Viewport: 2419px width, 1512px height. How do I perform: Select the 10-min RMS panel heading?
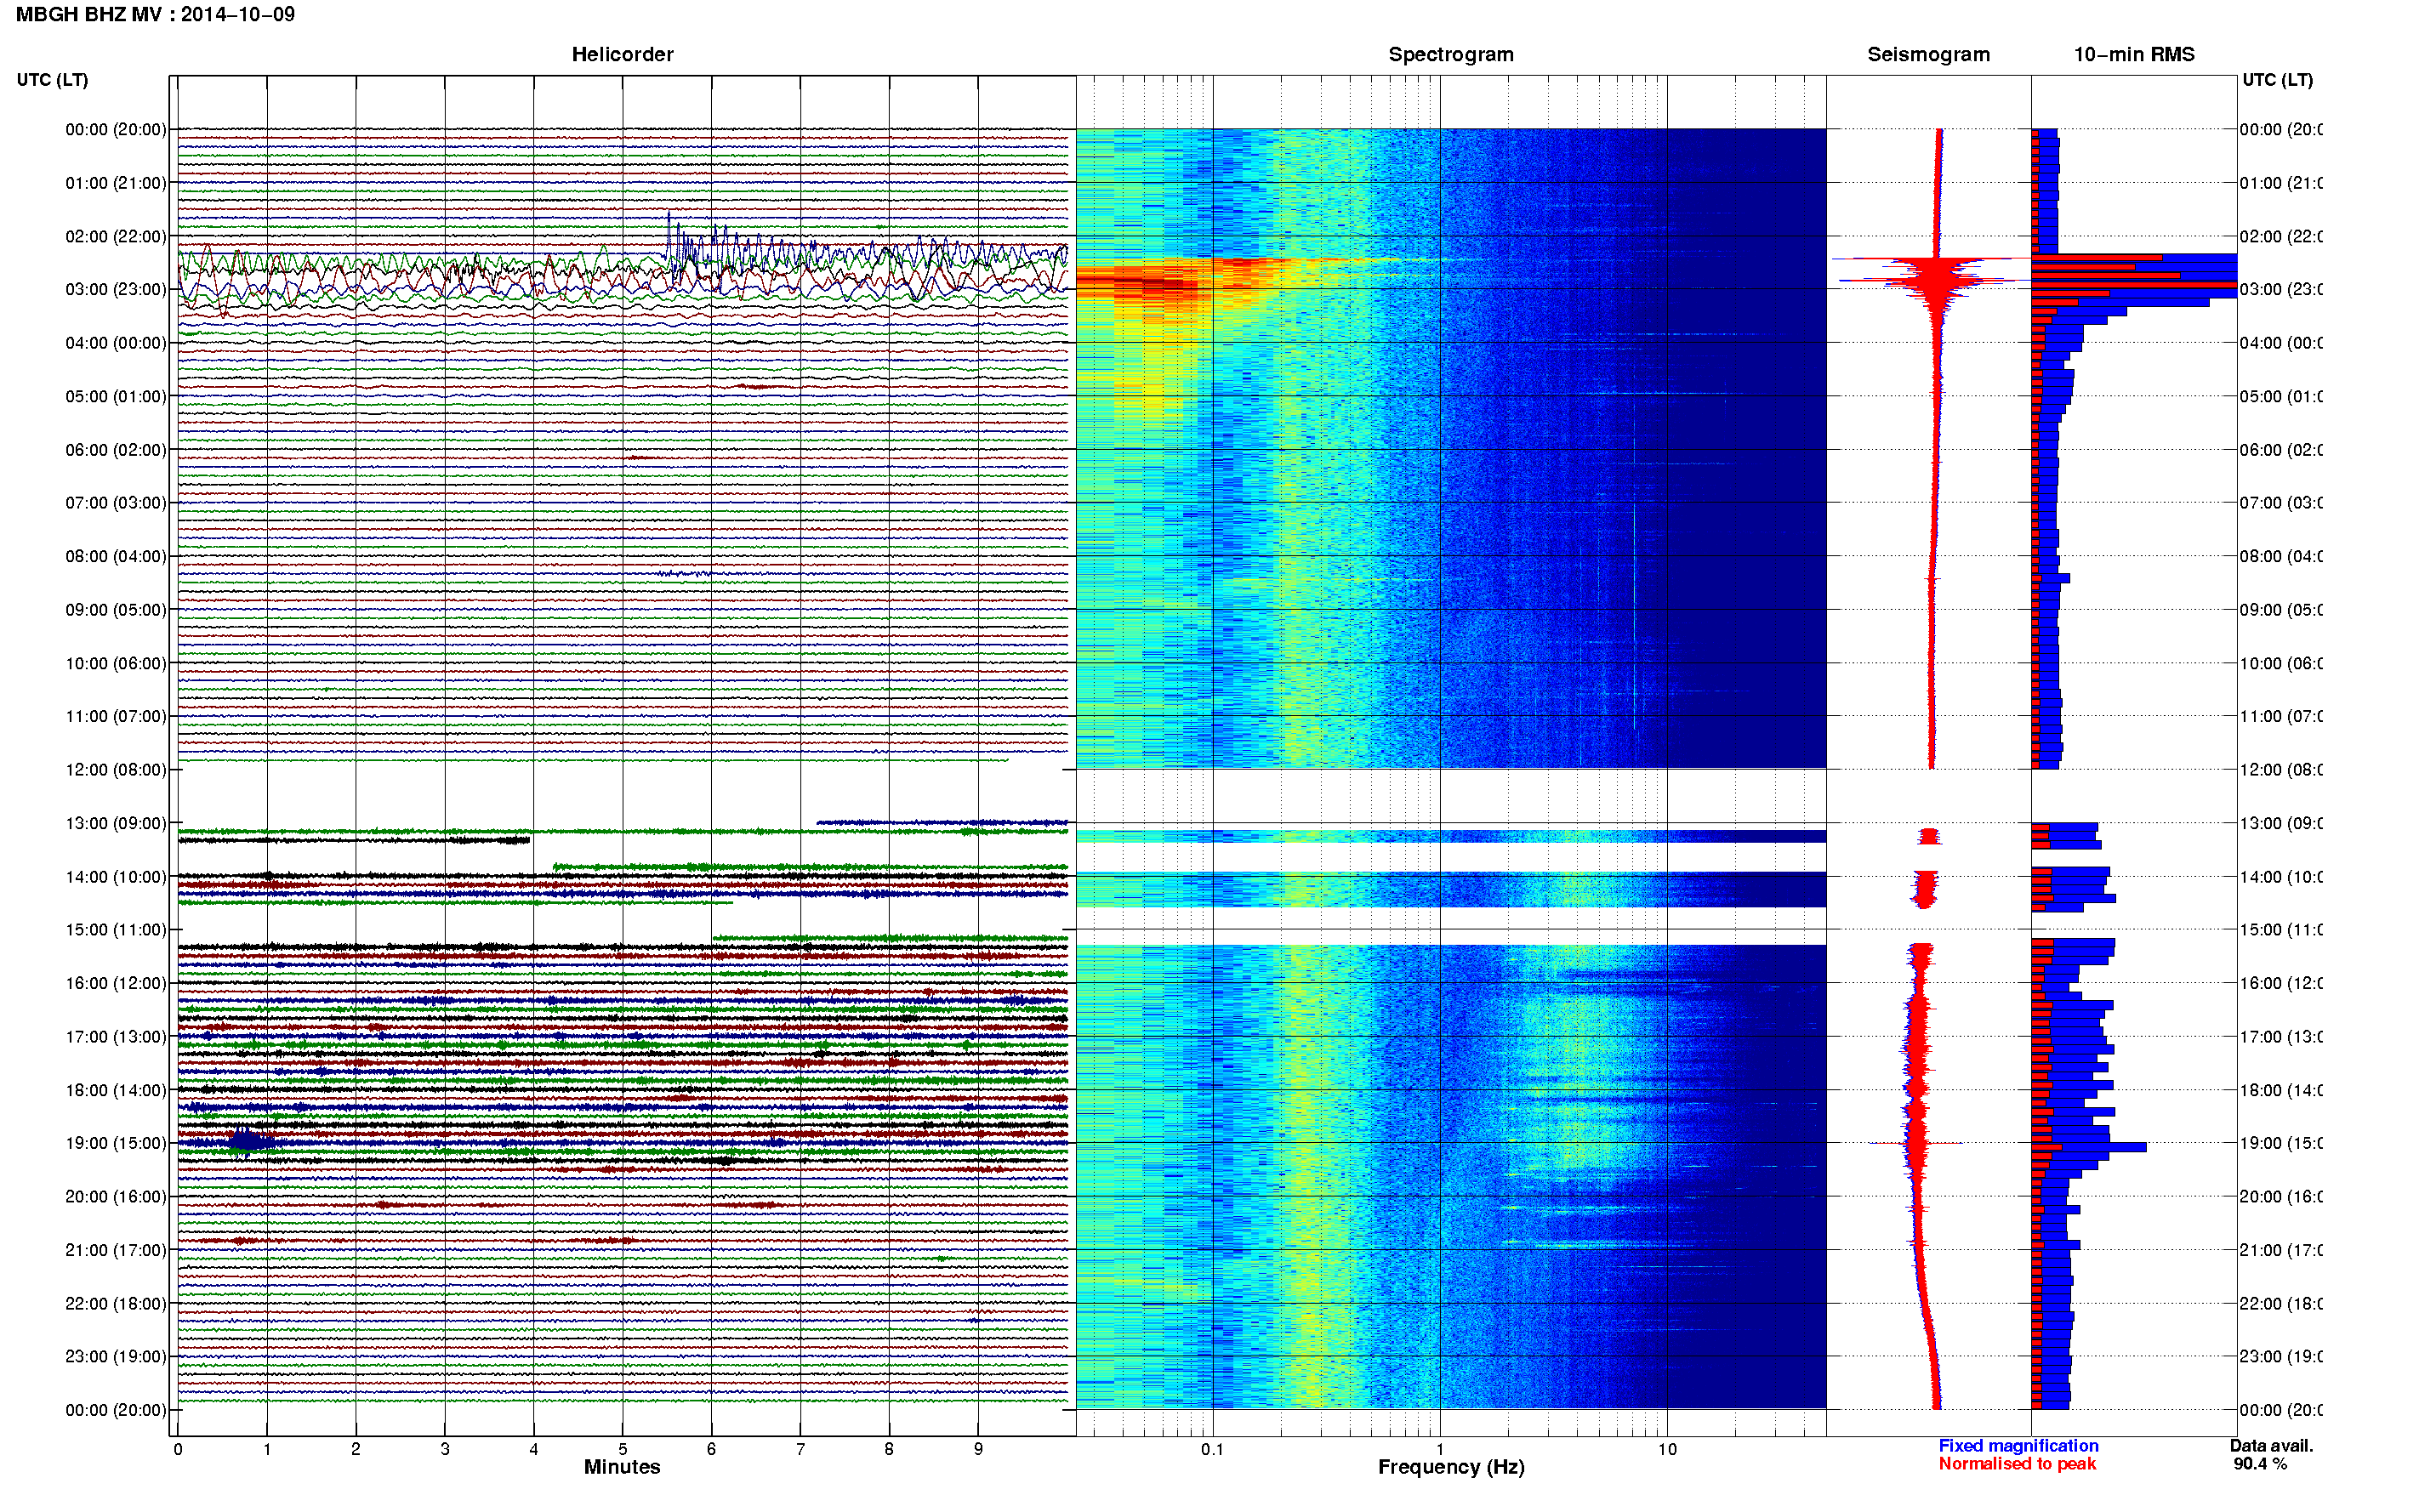(2134, 55)
